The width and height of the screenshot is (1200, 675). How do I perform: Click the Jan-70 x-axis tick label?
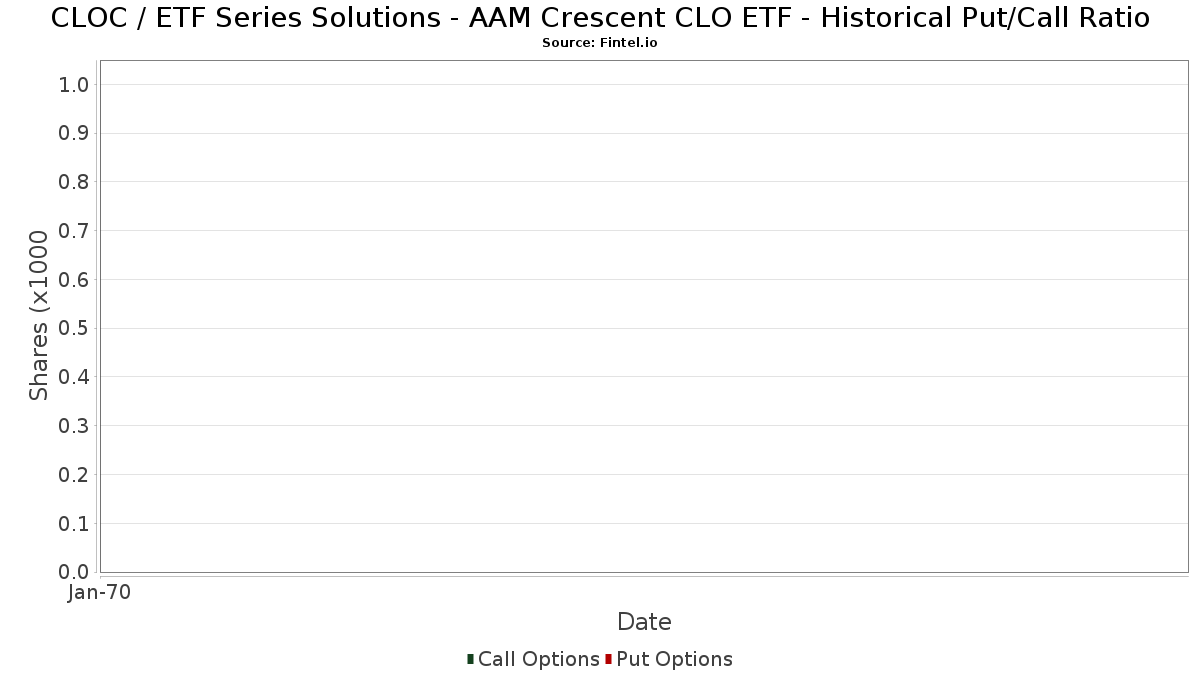pos(100,593)
